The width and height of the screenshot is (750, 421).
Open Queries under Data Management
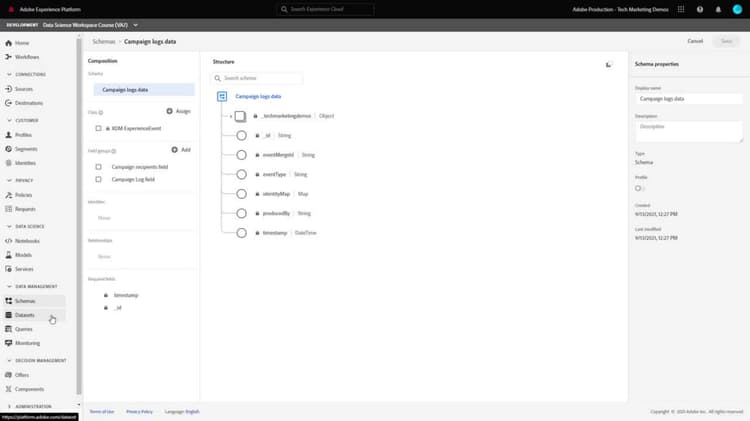[x=23, y=329]
